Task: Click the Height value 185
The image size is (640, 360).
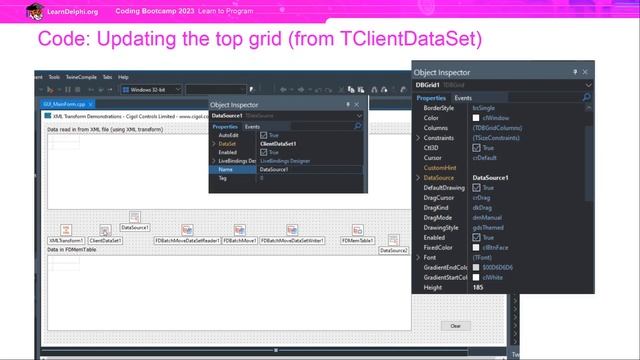Action: [478, 287]
